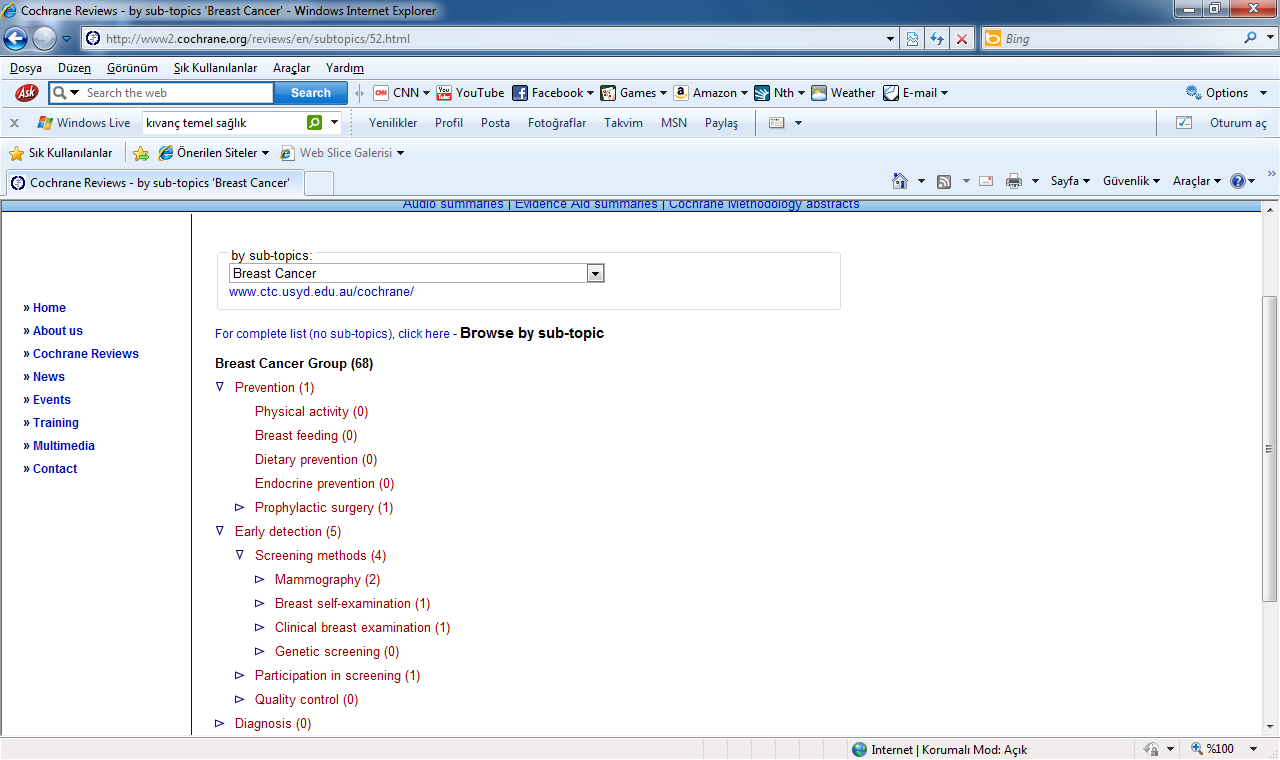Follow the www.ctc.usyd.edu.au/cochrane/ link
The height and width of the screenshot is (760, 1280).
[x=321, y=292]
